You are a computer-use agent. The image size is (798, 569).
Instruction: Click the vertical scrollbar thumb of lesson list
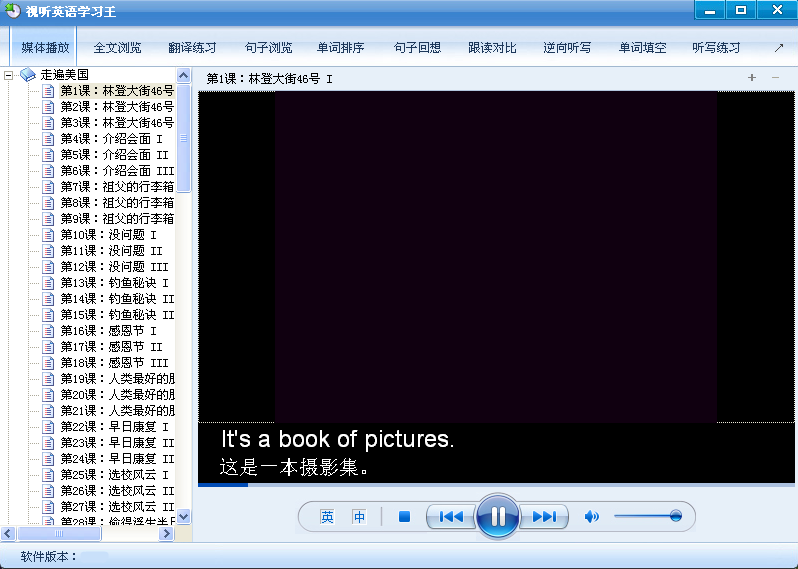click(184, 138)
